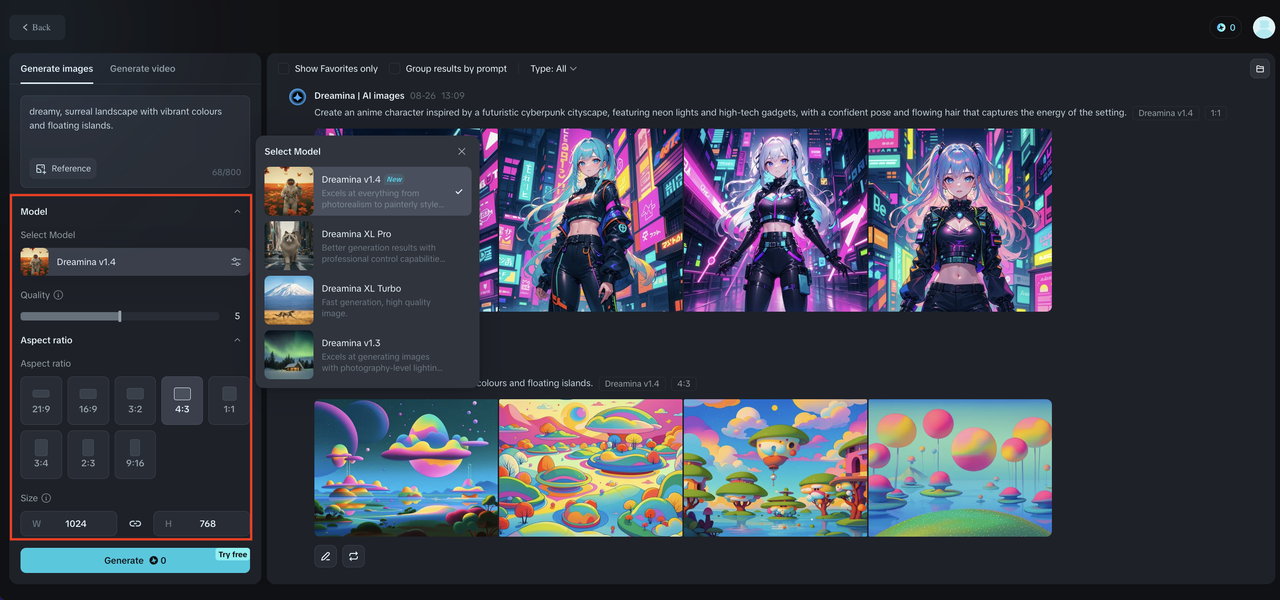Open the user profile avatar
This screenshot has height=600, width=1280.
click(x=1263, y=28)
